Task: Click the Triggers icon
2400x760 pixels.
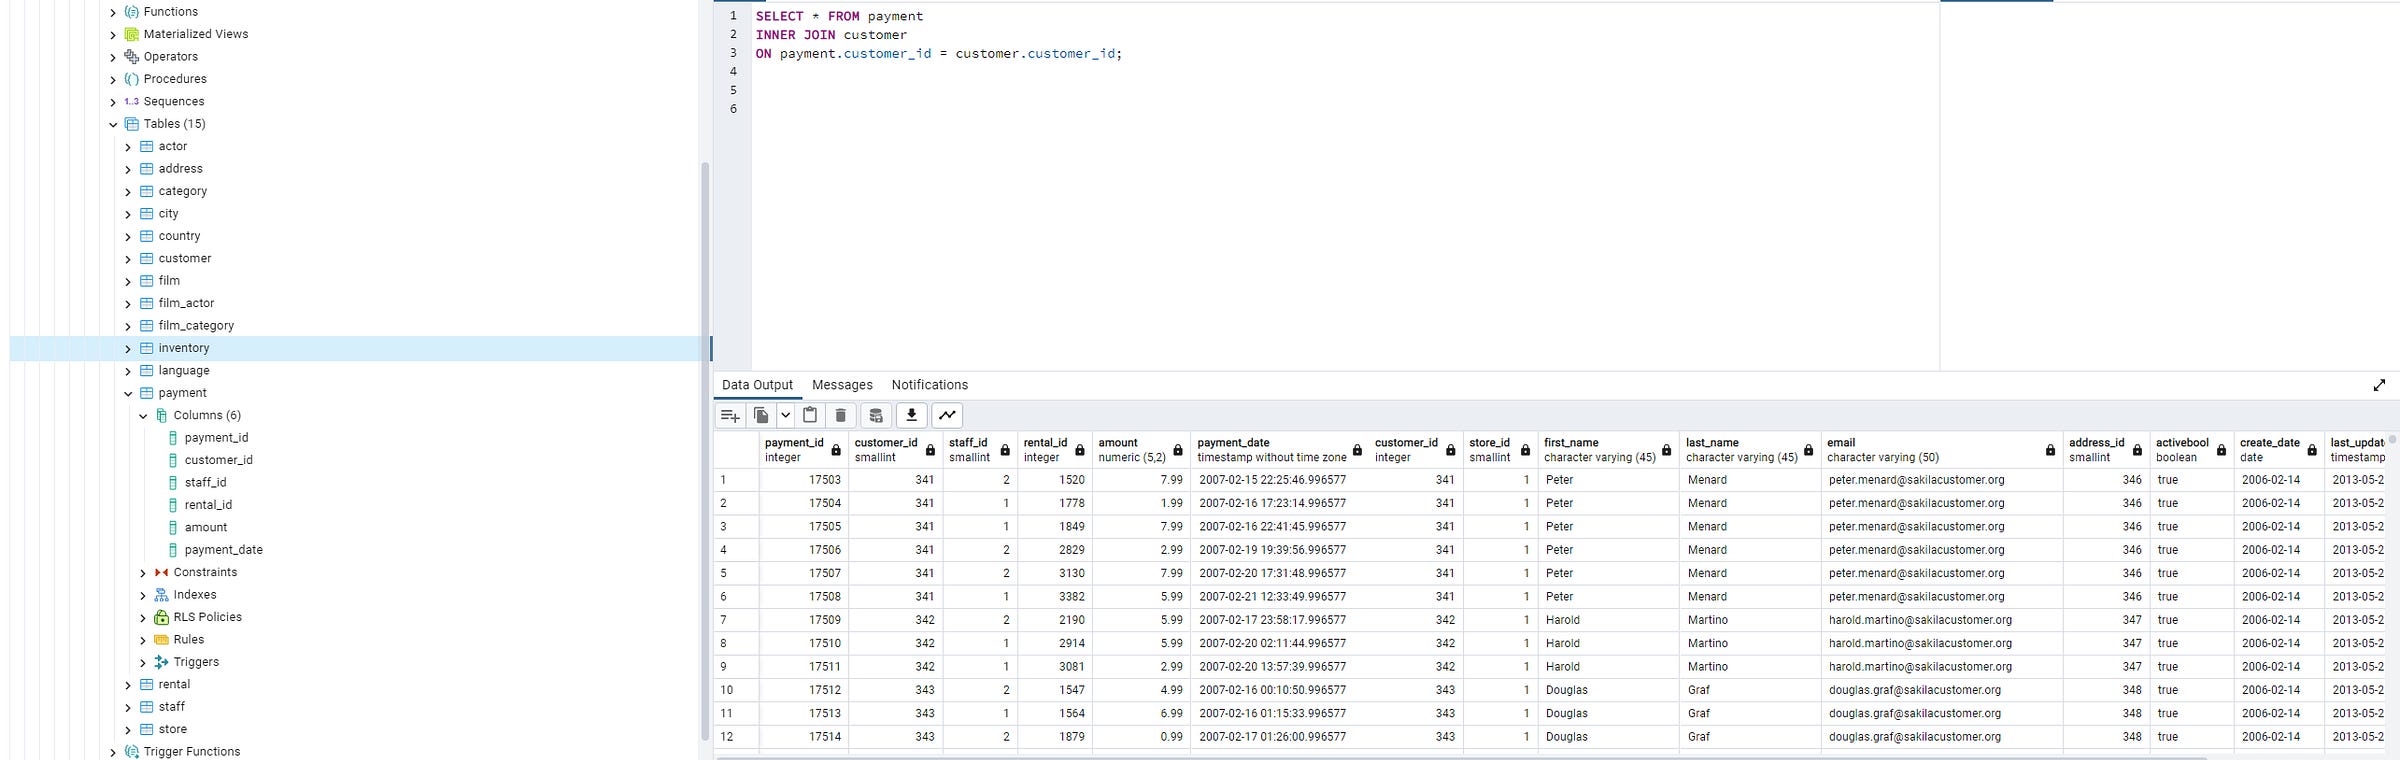Action: click(161, 662)
